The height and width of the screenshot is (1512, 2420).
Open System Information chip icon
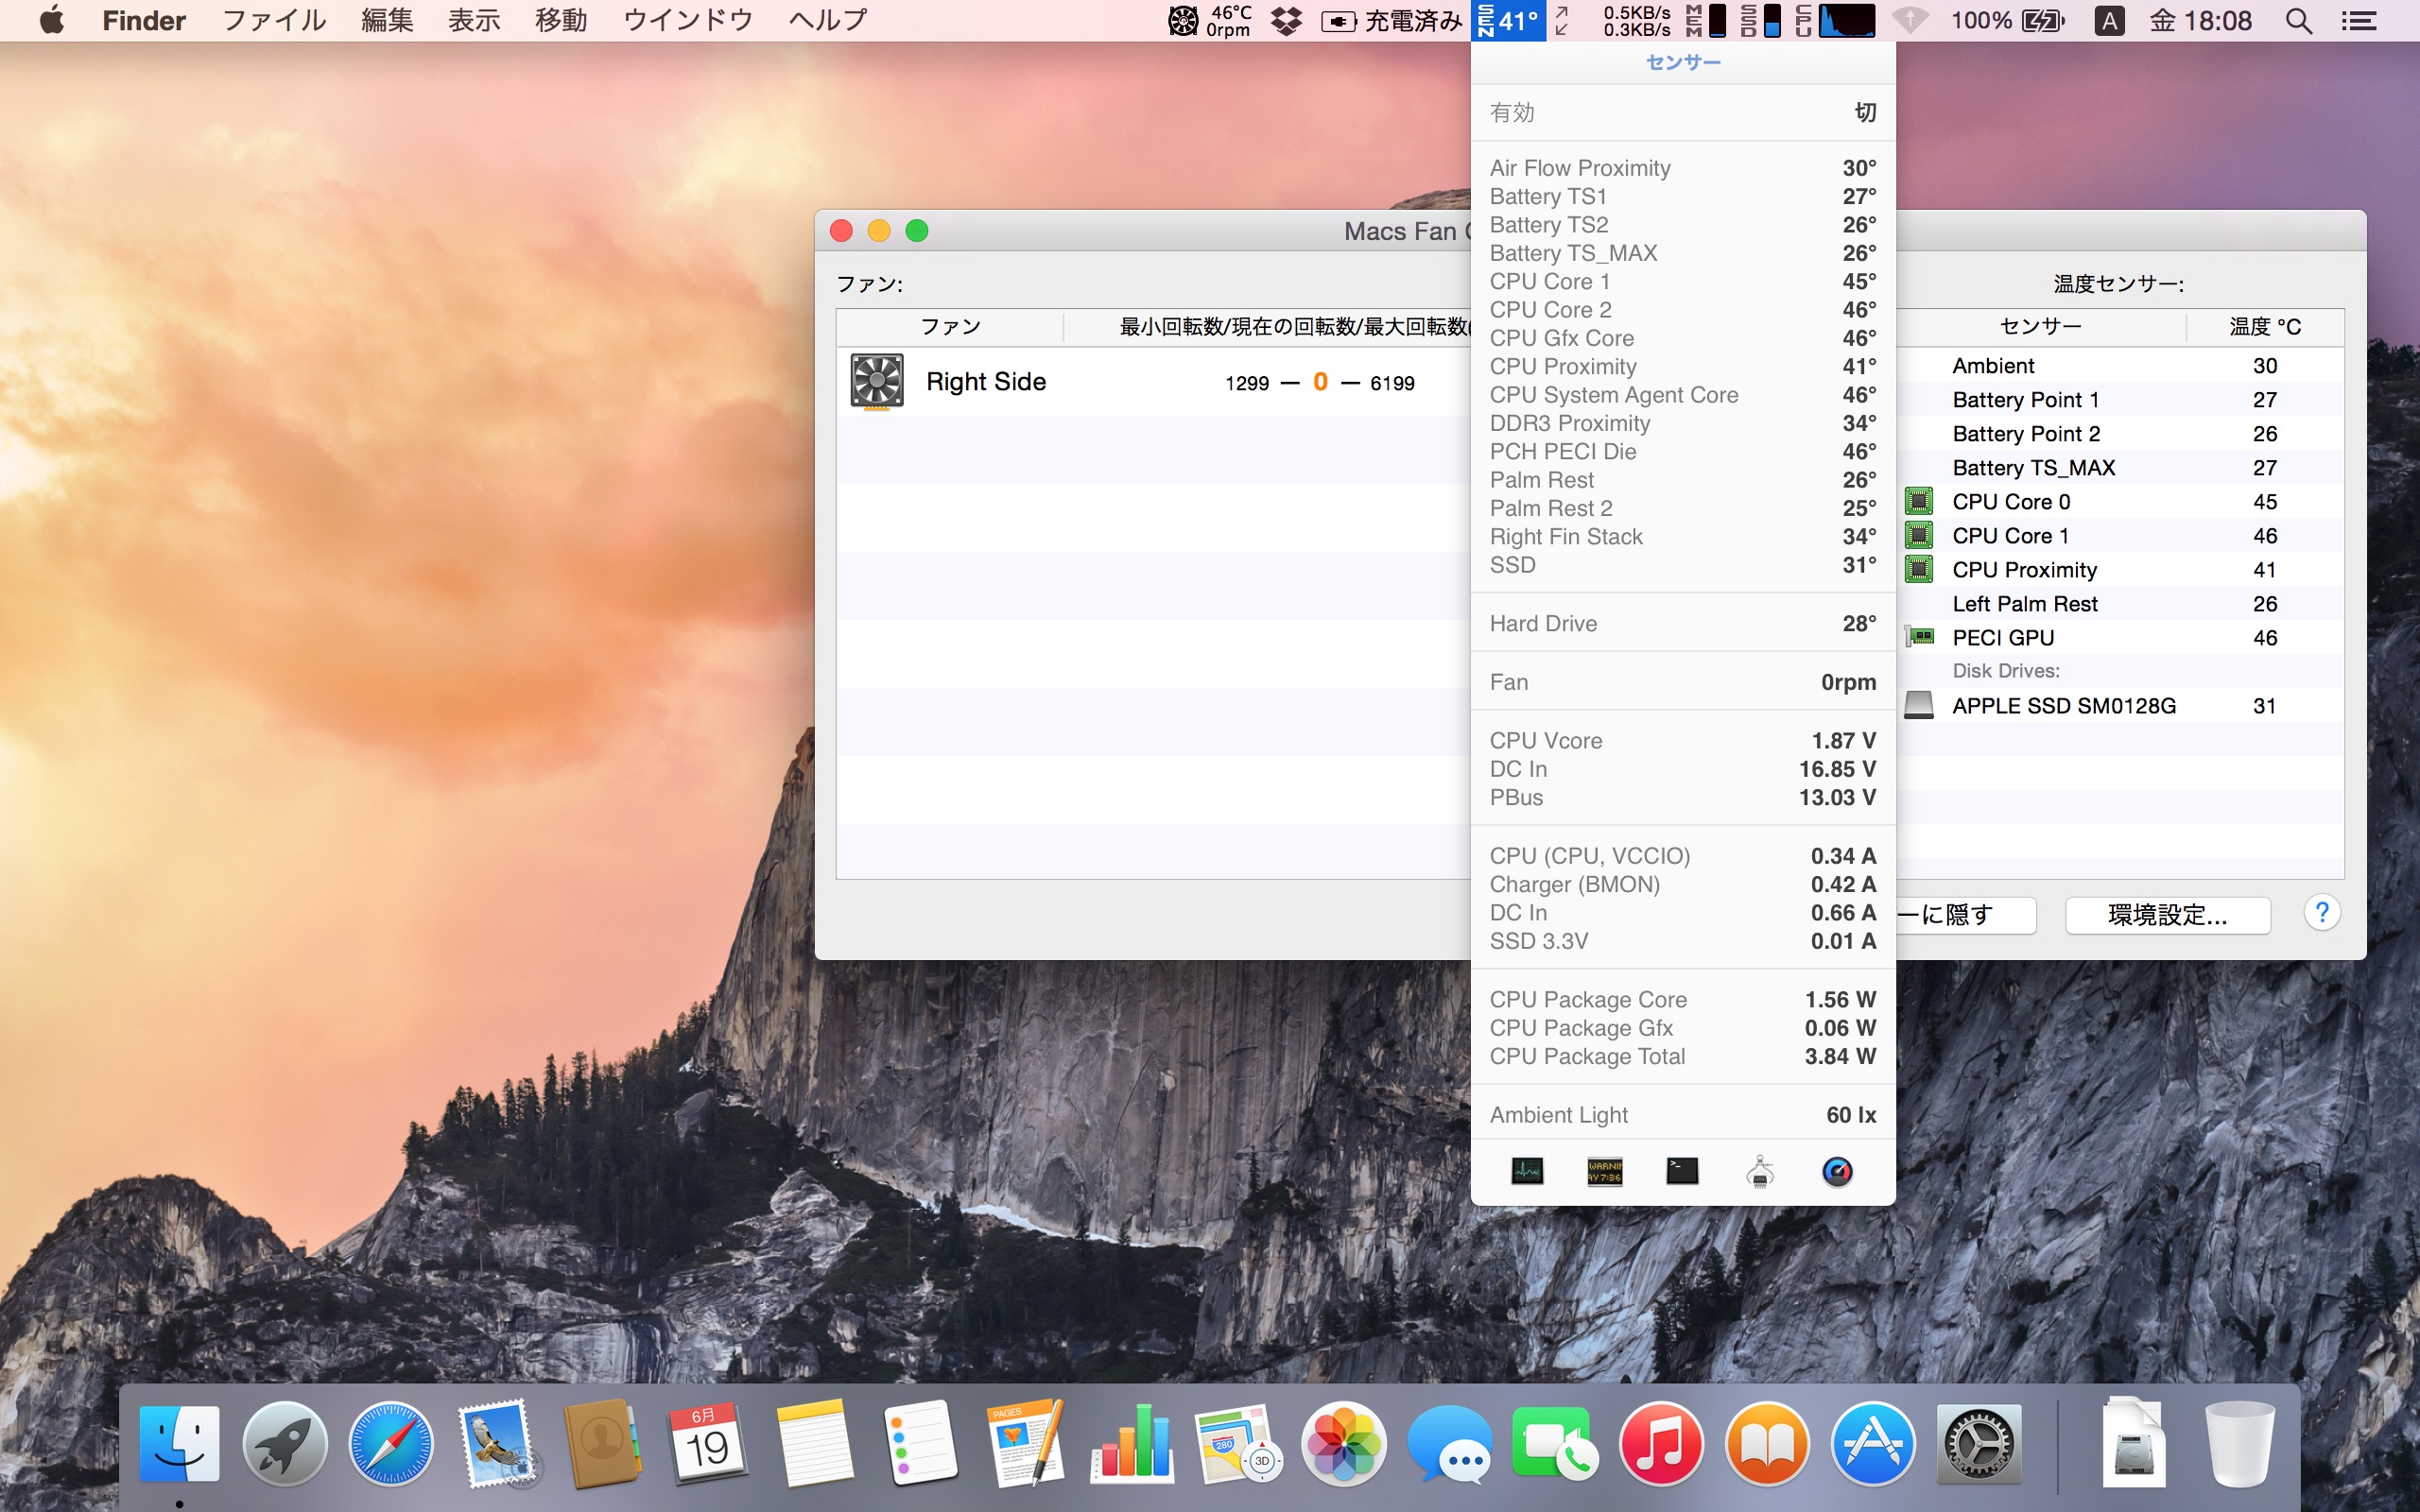click(1760, 1171)
